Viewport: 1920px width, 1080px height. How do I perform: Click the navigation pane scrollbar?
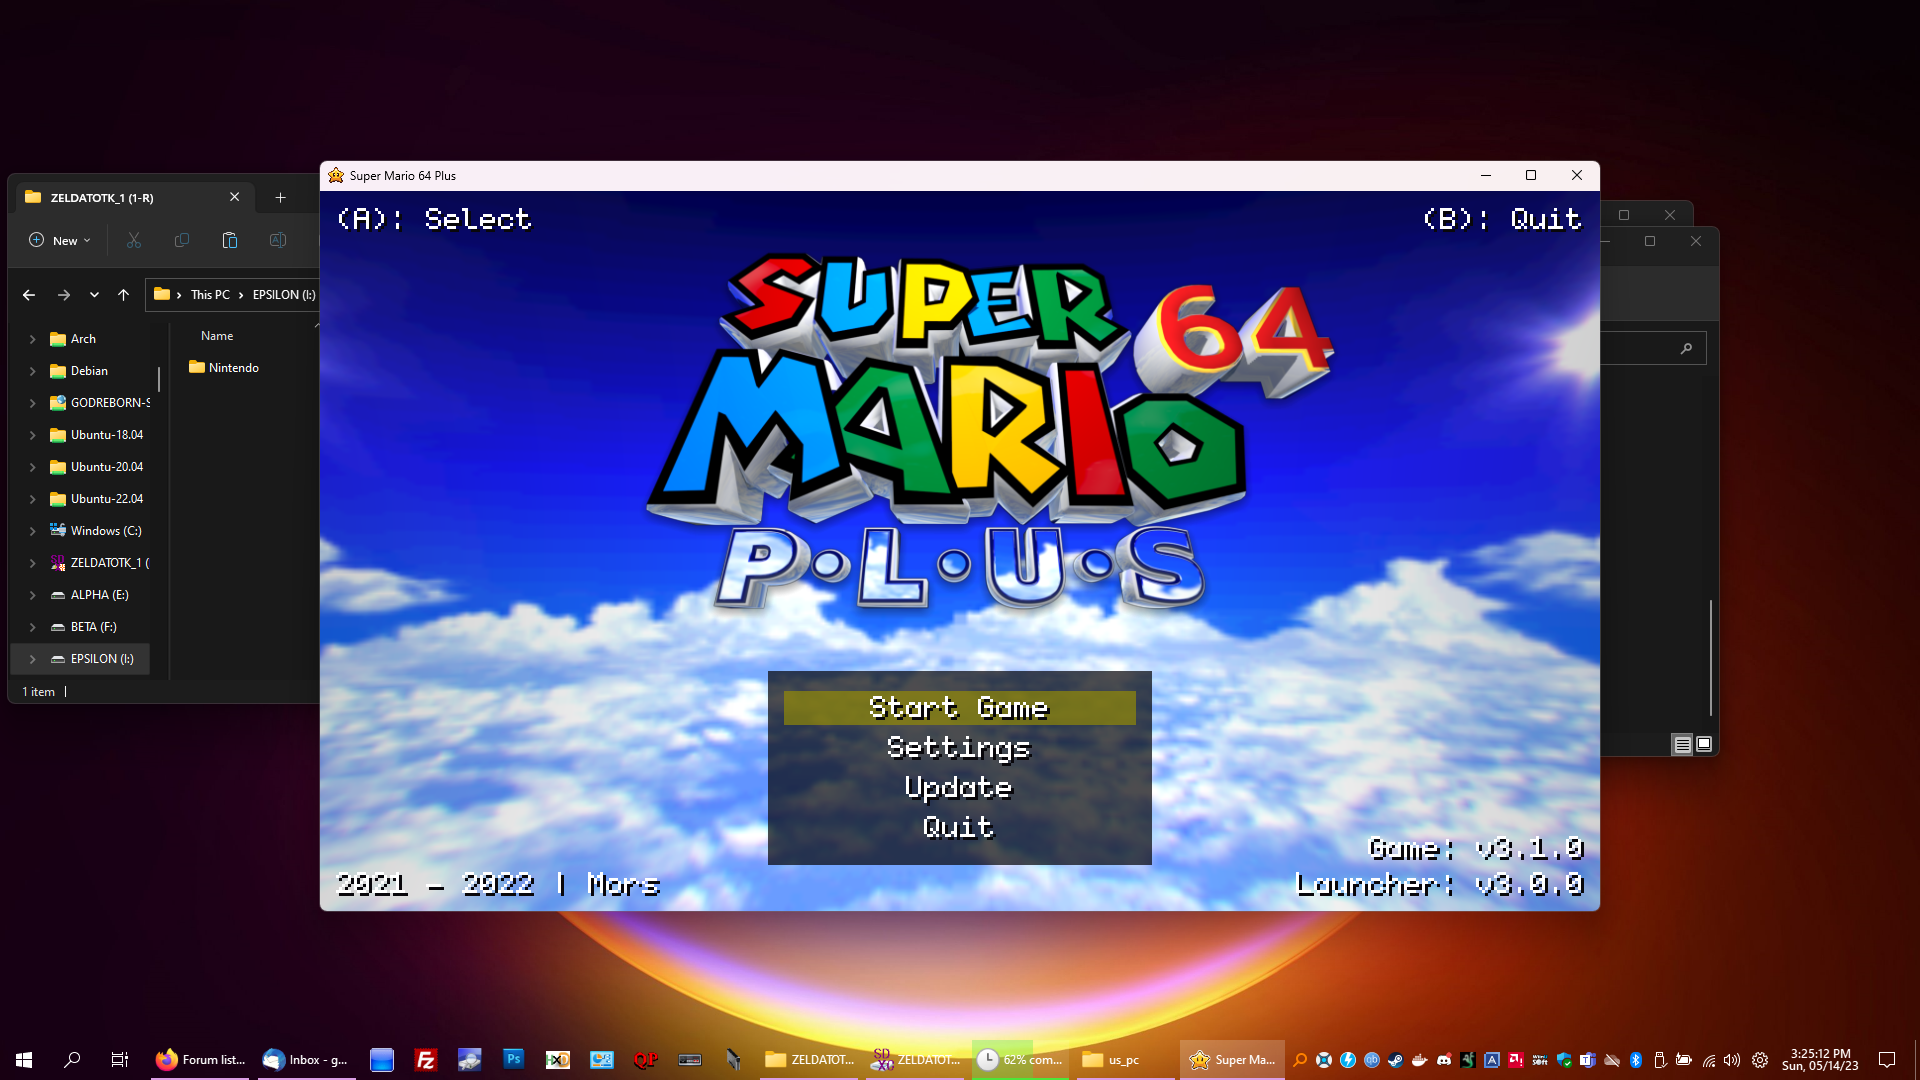pos(159,379)
